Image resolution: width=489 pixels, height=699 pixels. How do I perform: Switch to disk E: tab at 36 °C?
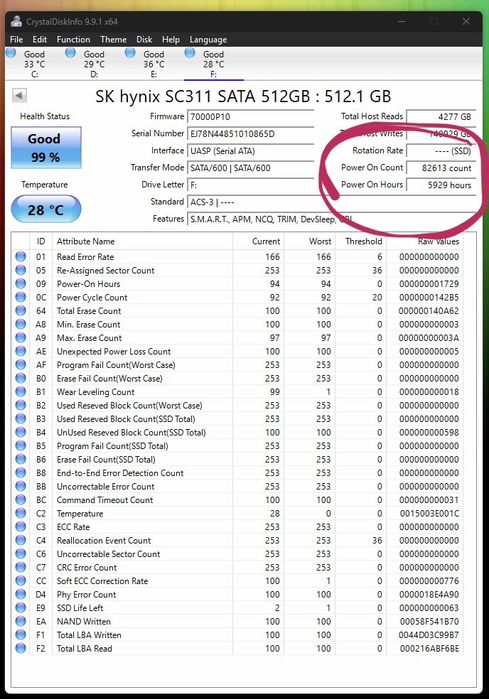coord(154,64)
